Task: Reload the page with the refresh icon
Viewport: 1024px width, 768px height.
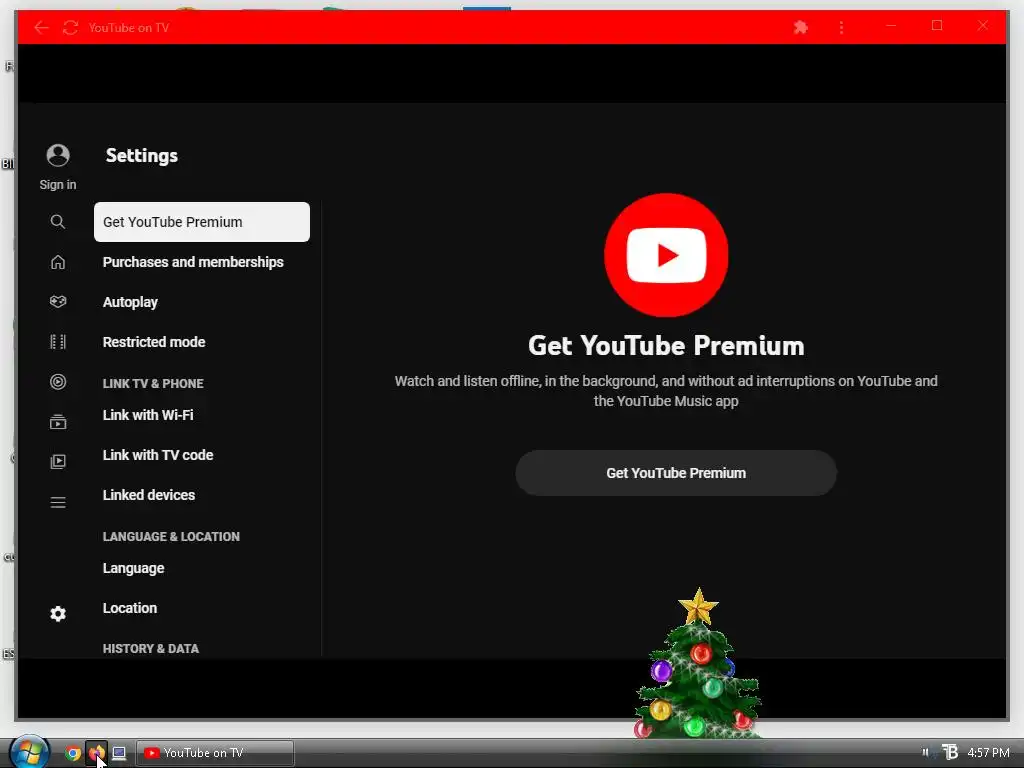Action: click(70, 27)
